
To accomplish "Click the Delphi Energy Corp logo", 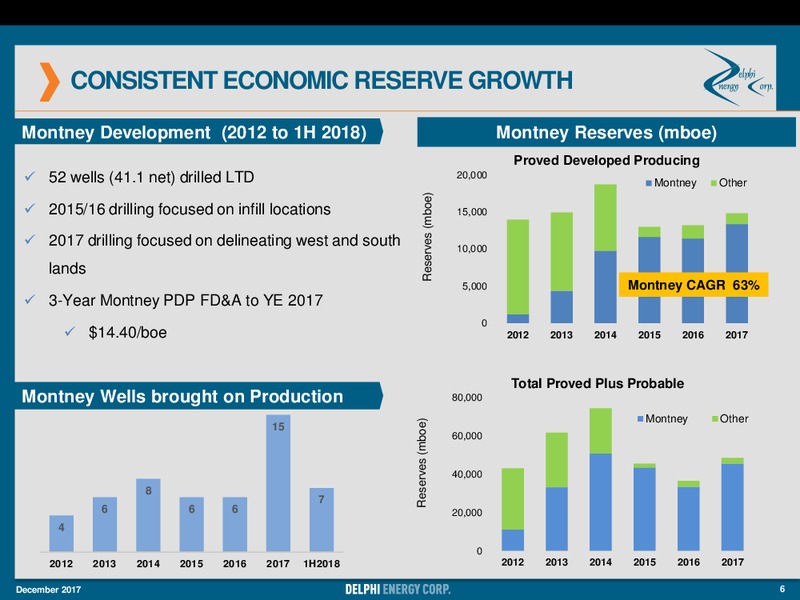I will tap(738, 77).
